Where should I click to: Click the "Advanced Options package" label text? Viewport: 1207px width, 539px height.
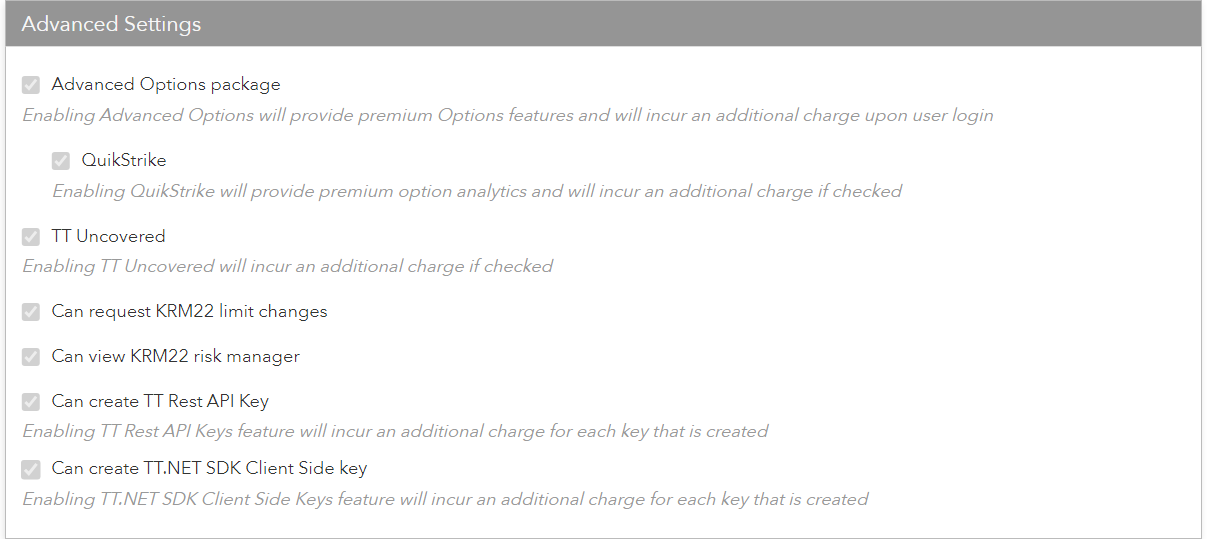(x=166, y=85)
